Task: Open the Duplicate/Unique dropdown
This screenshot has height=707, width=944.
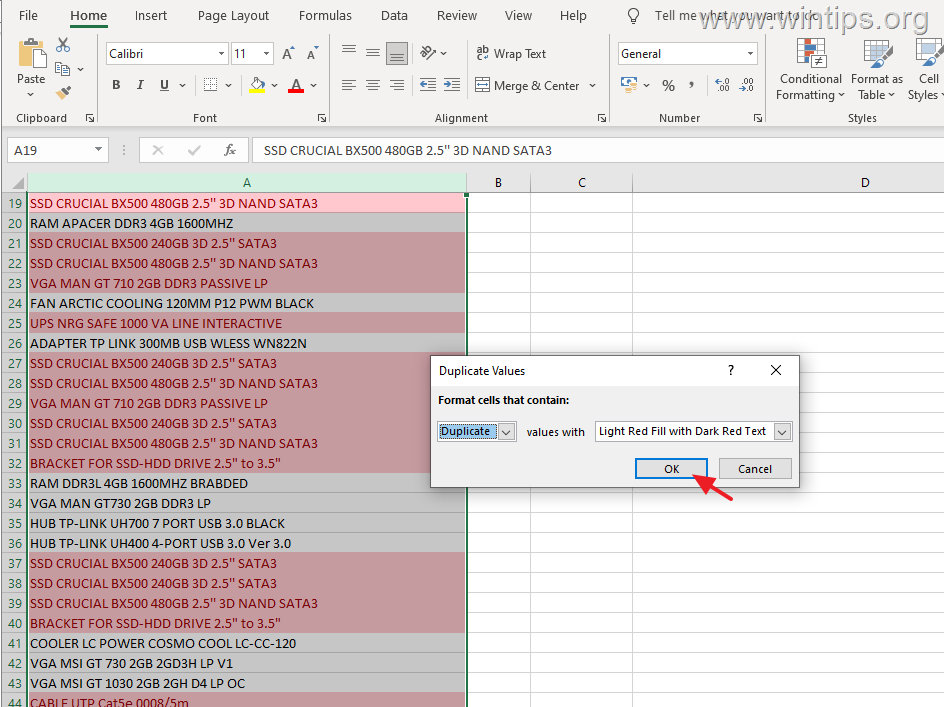Action: click(506, 432)
